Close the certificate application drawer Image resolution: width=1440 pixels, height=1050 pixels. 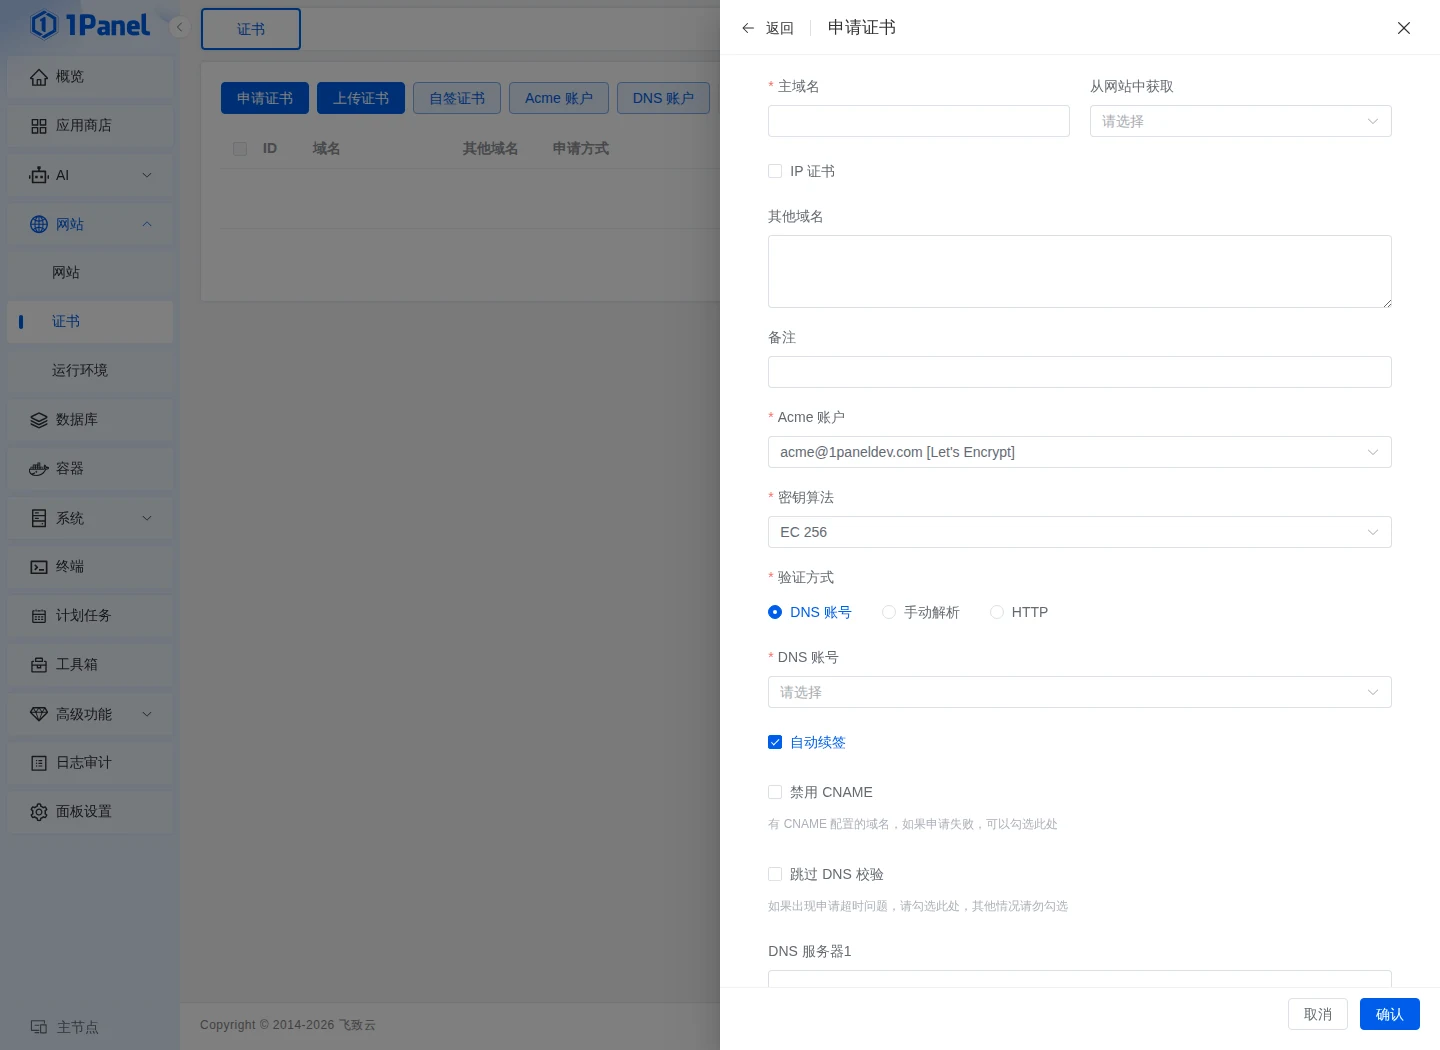pyautogui.click(x=1404, y=28)
